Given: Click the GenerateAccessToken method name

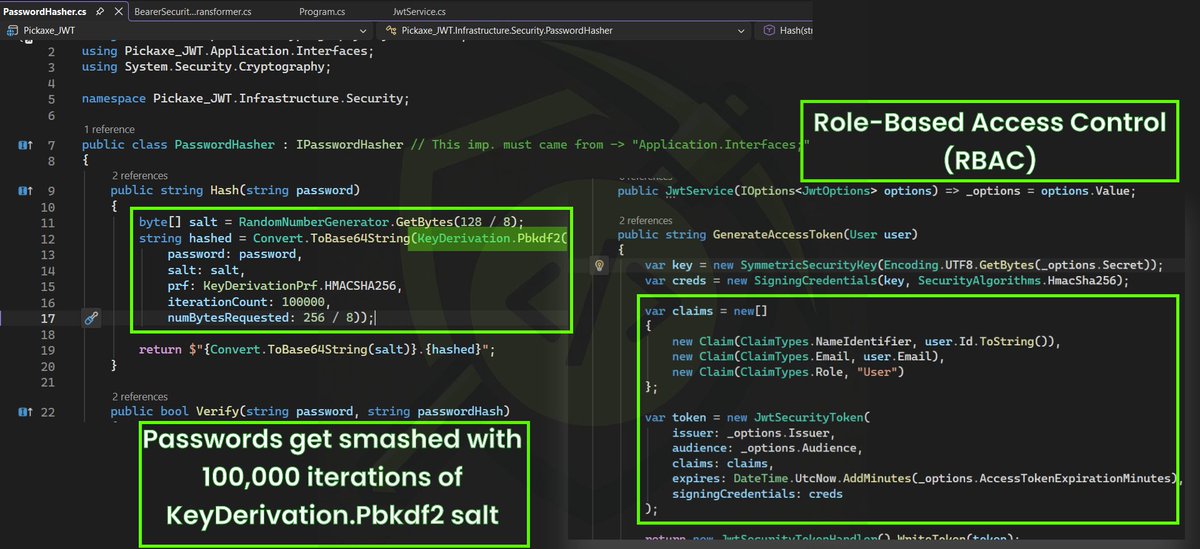Looking at the screenshot, I should click(779, 235).
